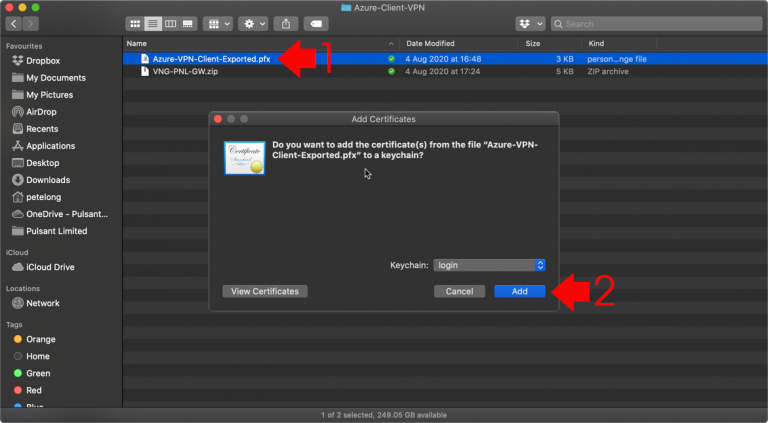Close the Add Certificates dialog window

point(218,119)
